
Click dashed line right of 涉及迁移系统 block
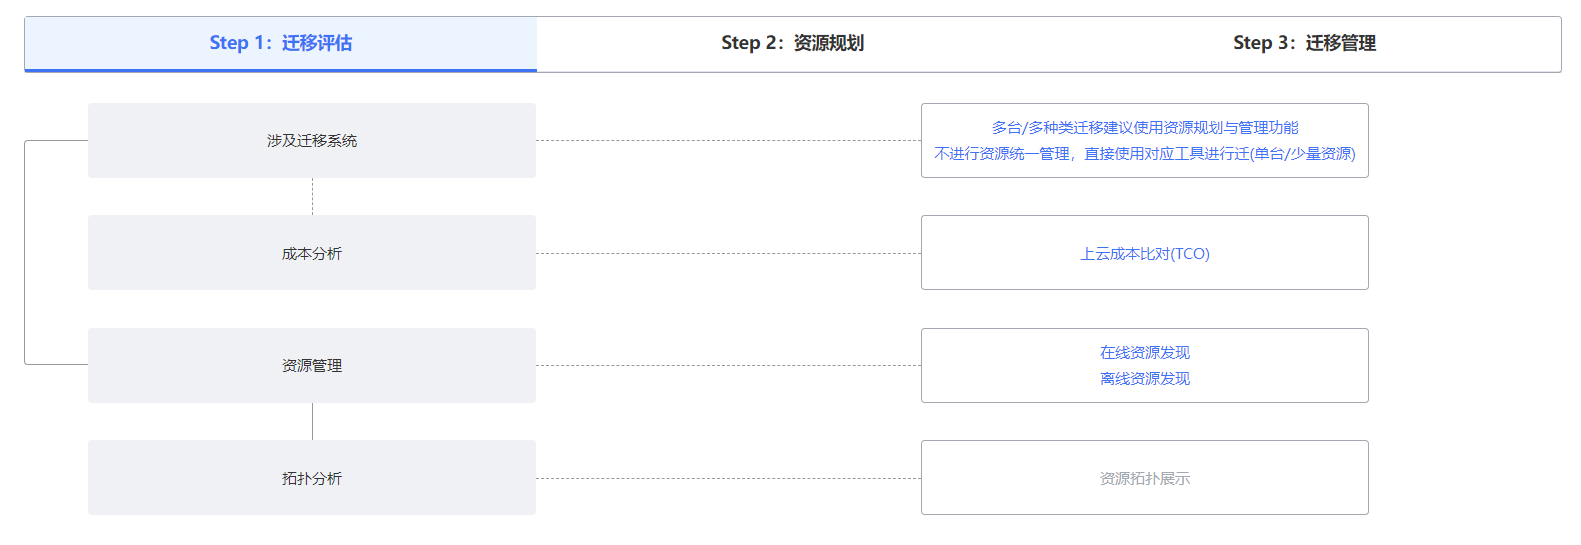coord(728,140)
